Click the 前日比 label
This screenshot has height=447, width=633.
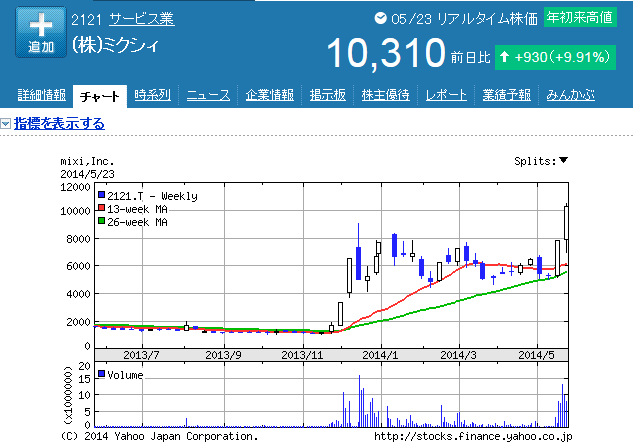point(470,57)
